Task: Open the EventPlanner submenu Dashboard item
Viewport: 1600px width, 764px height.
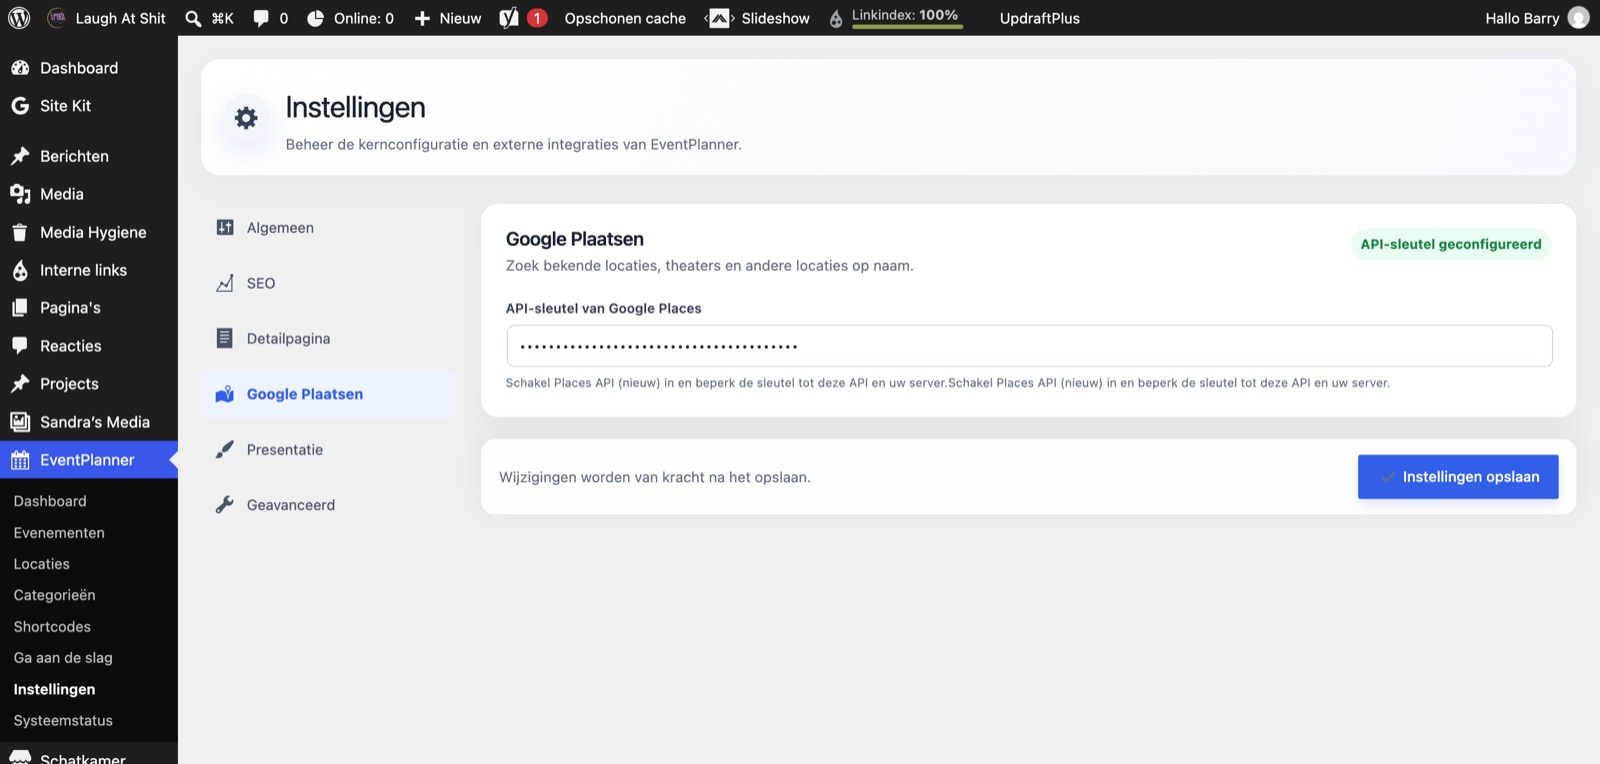Action: pos(50,501)
